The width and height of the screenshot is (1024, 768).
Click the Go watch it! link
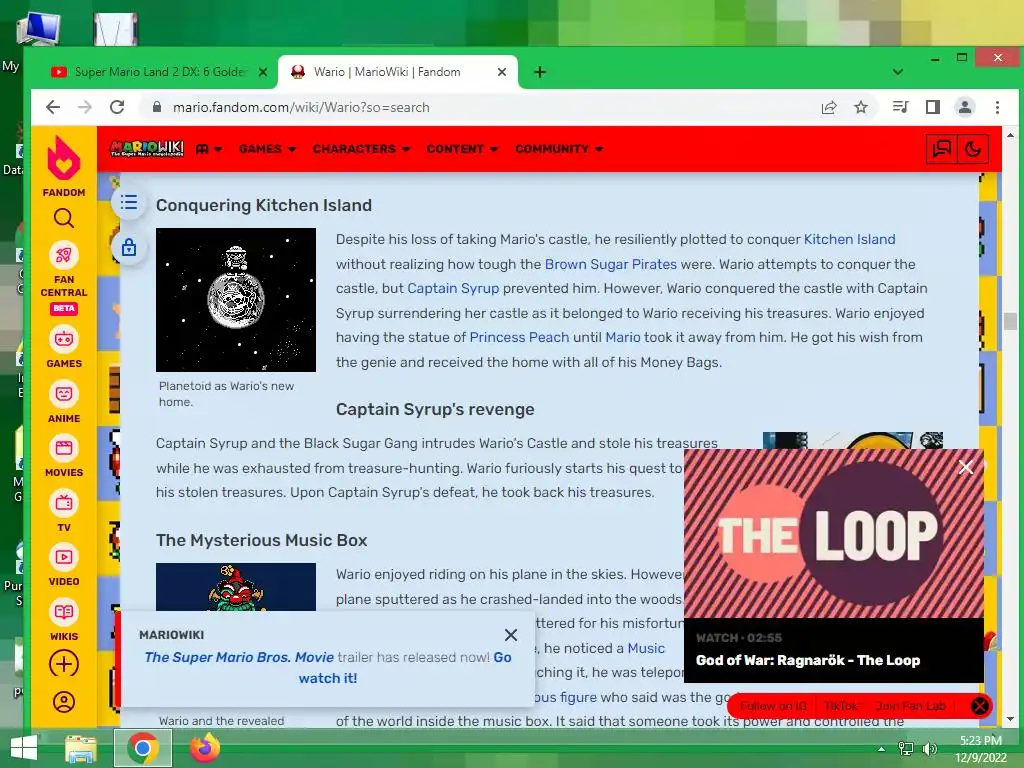coord(406,667)
